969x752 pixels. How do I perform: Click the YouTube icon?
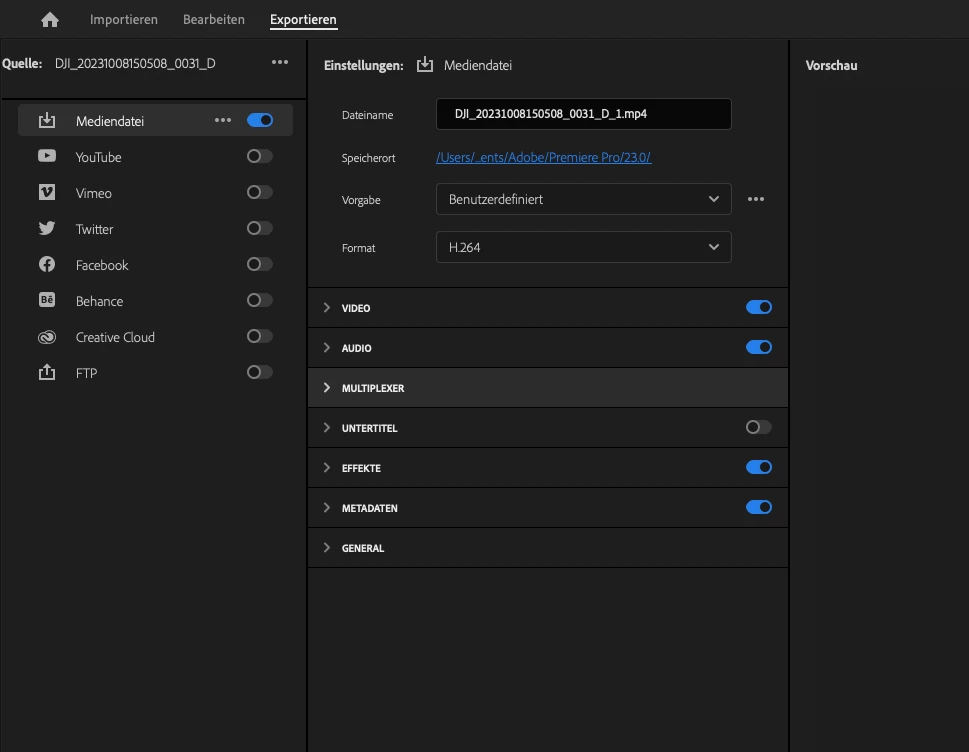point(47,156)
